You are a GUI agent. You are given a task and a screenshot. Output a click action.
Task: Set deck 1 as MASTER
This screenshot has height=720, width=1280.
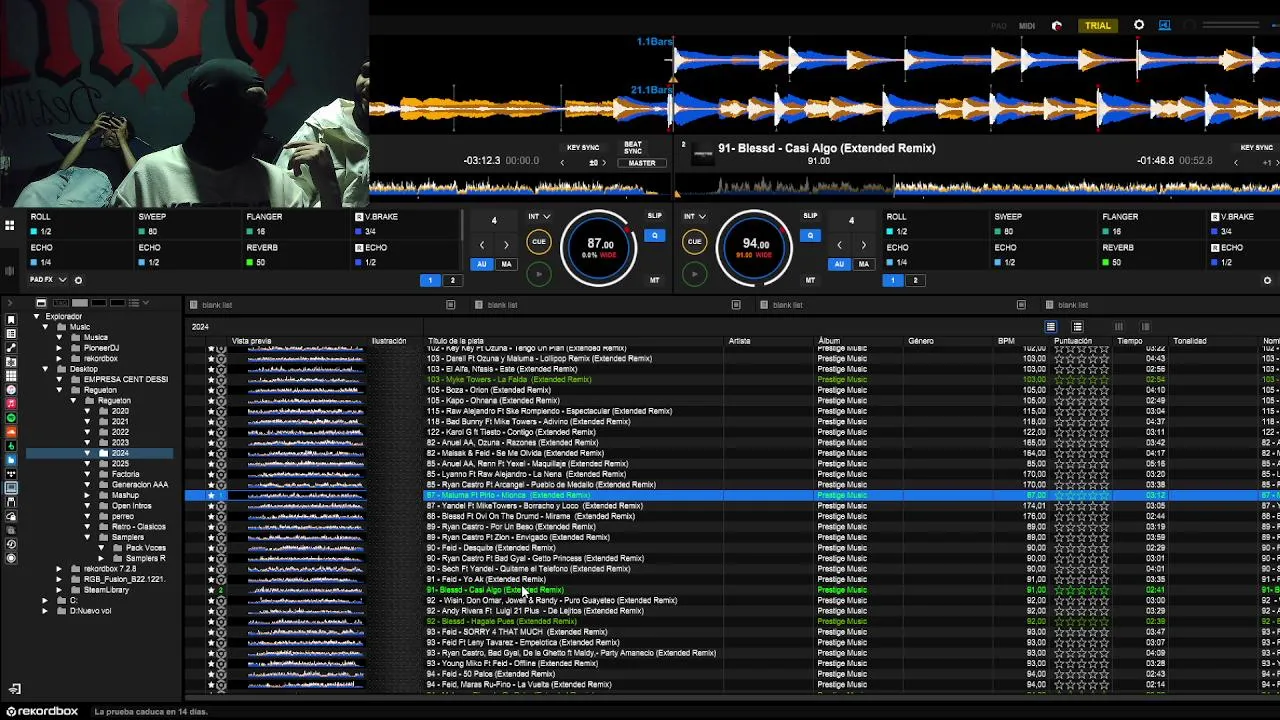point(641,163)
